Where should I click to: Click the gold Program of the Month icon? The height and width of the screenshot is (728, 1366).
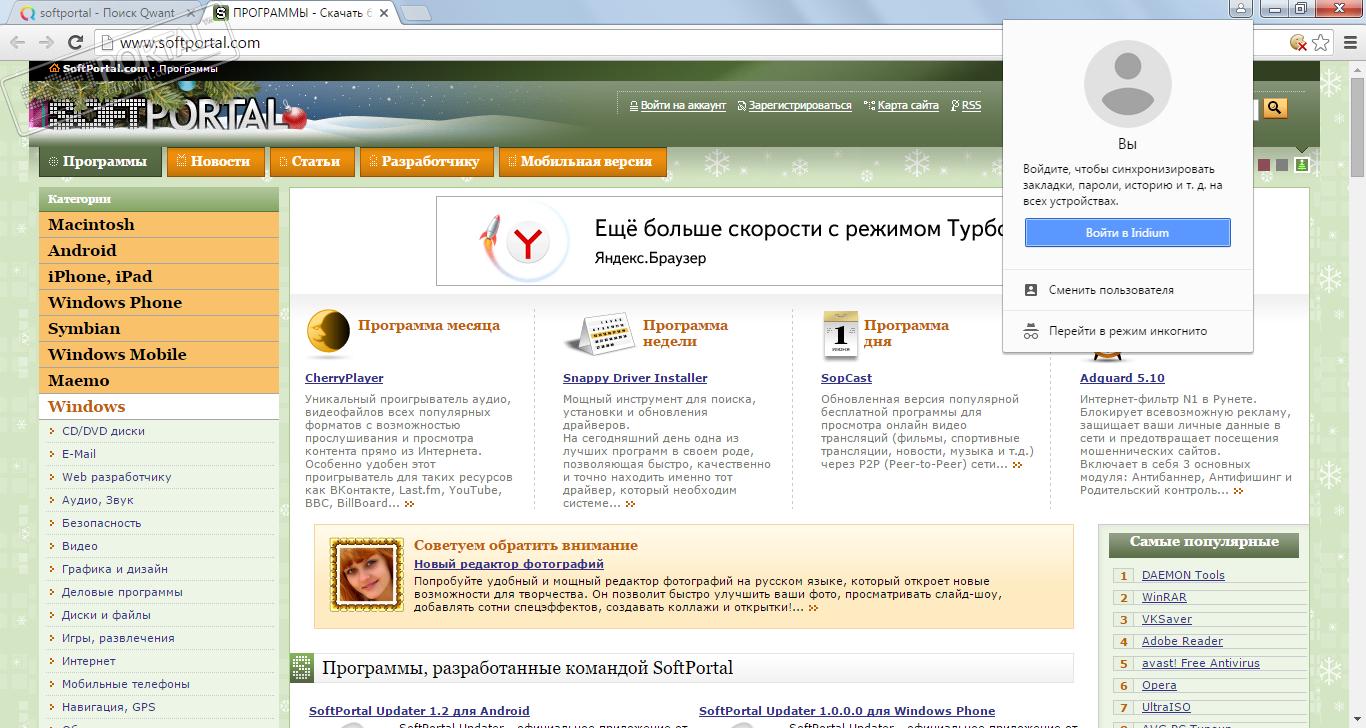point(328,334)
